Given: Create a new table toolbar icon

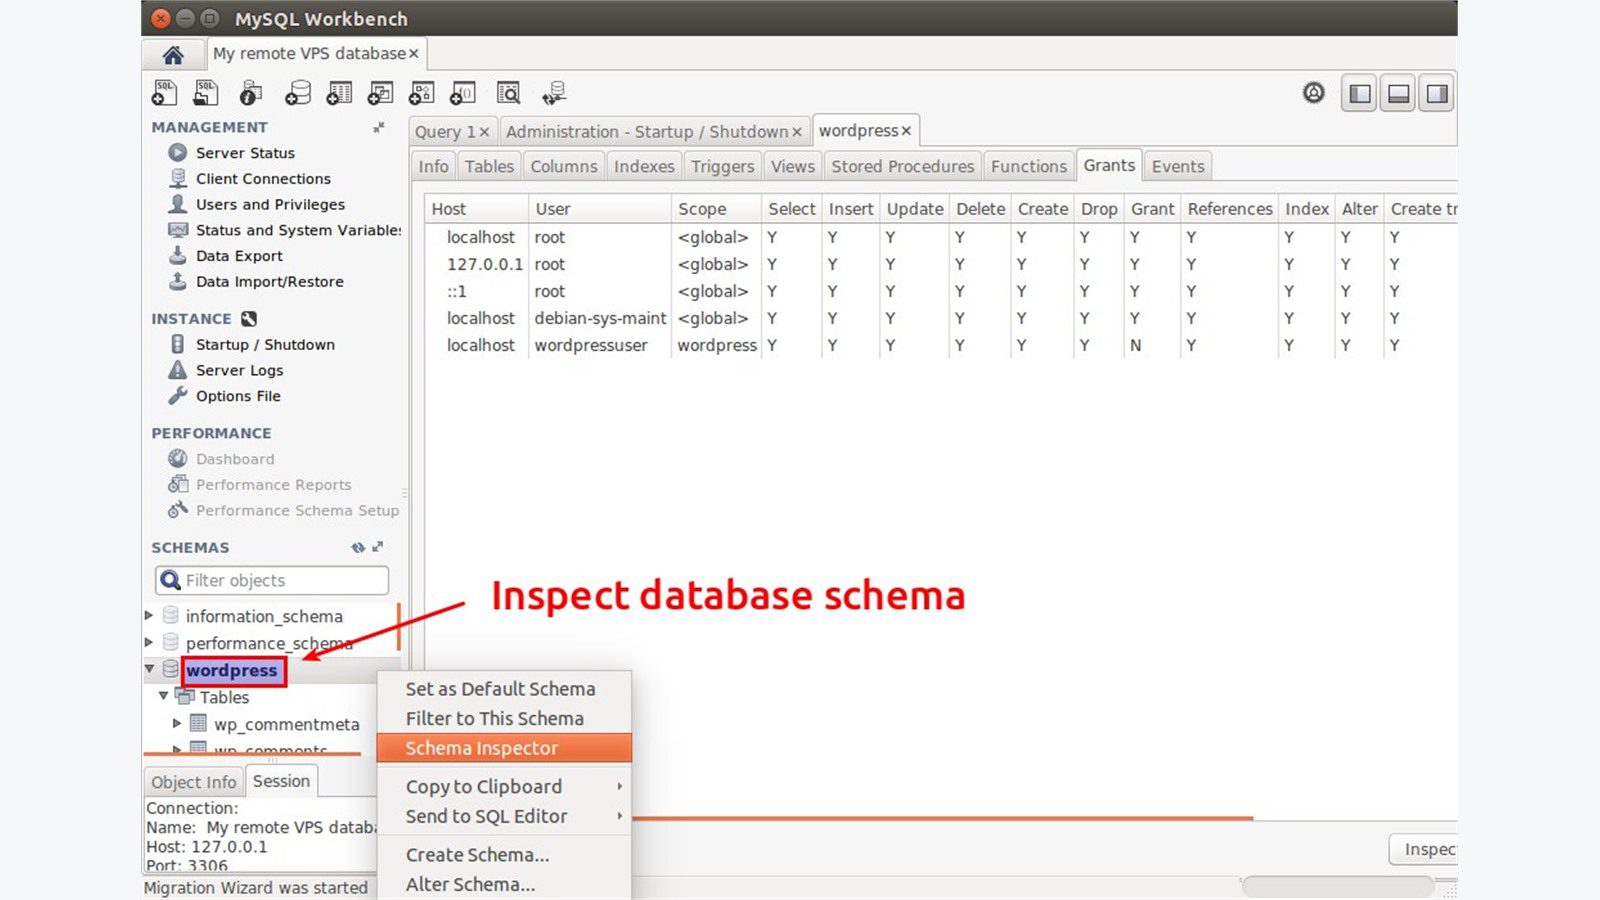Looking at the screenshot, I should click(339, 93).
